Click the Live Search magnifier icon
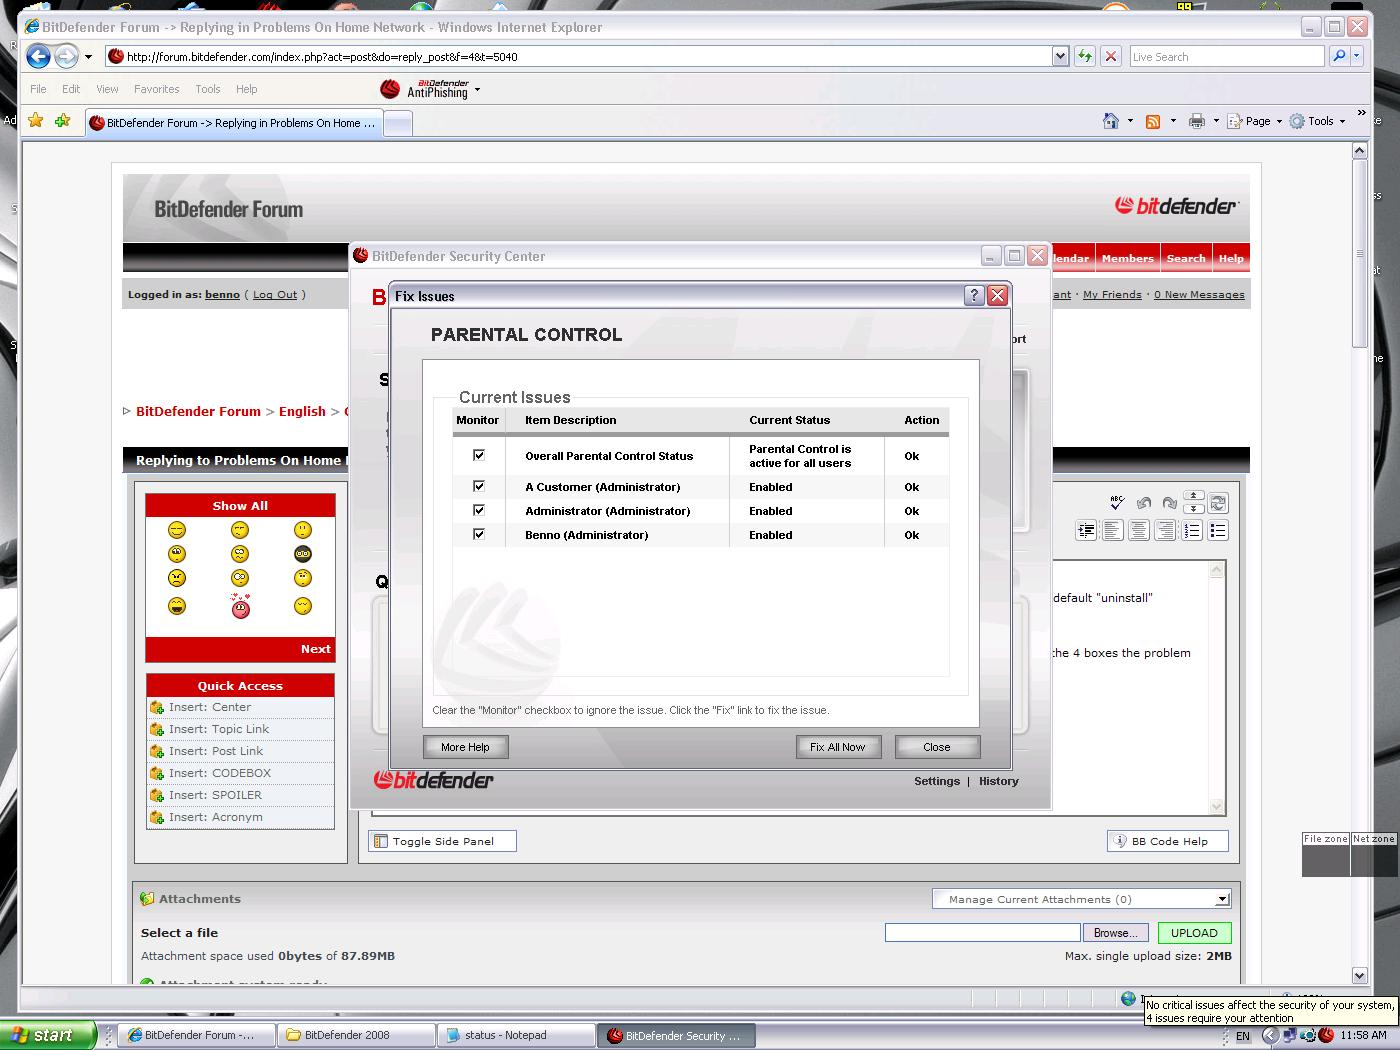This screenshot has width=1400, height=1050. coord(1338,57)
